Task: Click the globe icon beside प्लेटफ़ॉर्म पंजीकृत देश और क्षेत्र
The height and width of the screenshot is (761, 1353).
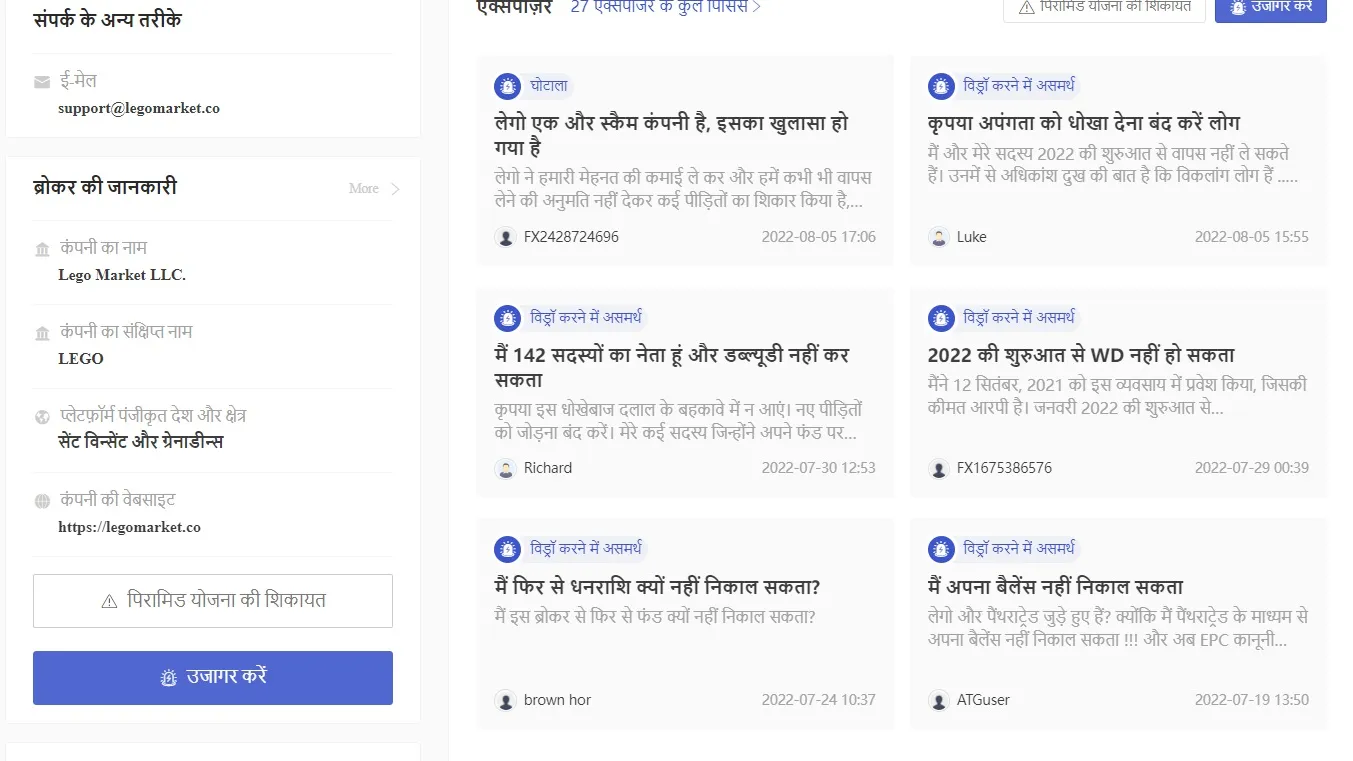Action: click(x=42, y=417)
